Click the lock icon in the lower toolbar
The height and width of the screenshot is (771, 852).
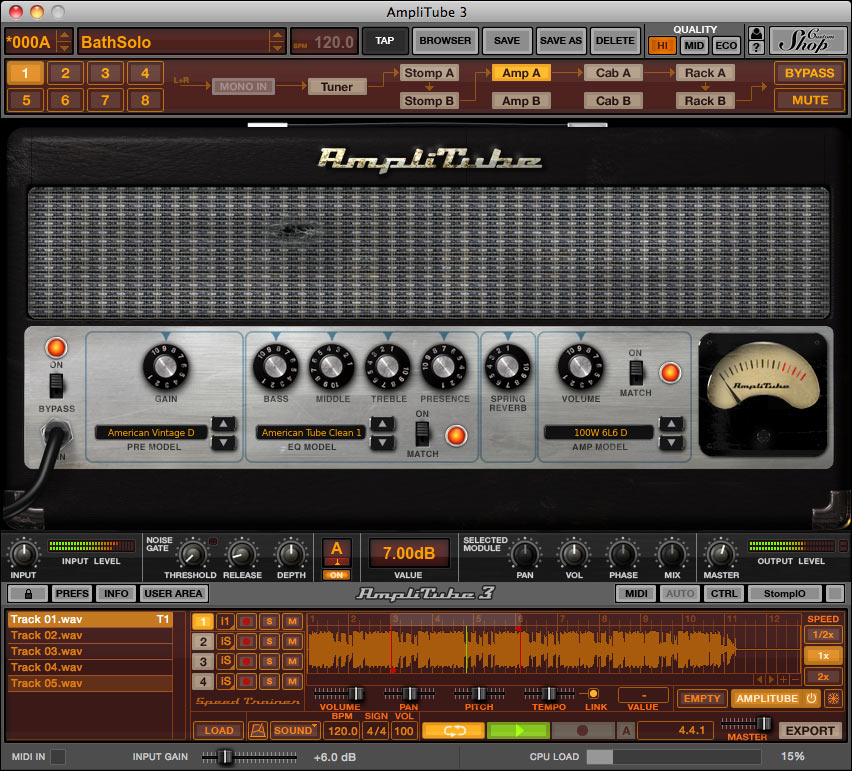(x=26, y=593)
